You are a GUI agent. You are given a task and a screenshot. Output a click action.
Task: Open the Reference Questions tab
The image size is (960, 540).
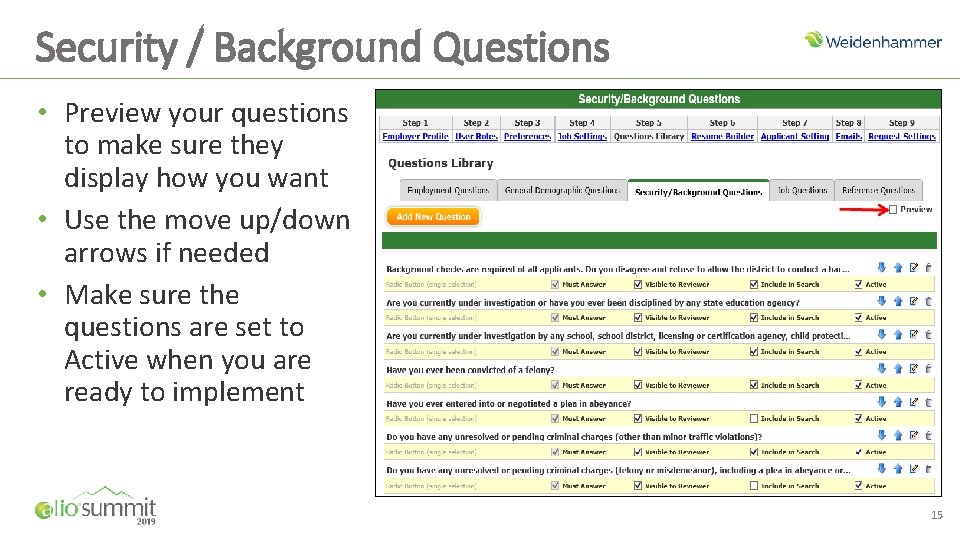pyautogui.click(x=879, y=190)
